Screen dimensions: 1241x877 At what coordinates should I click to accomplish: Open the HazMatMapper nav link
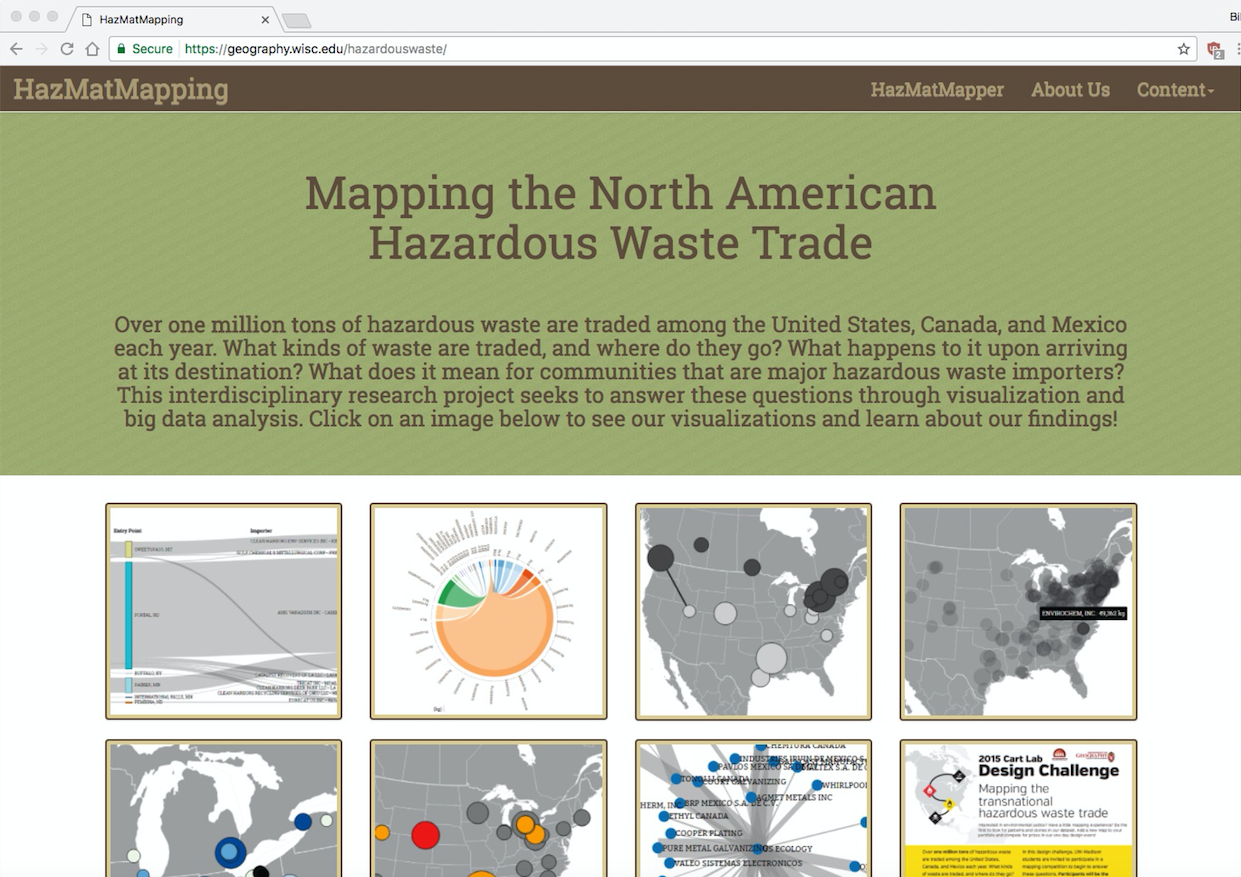(937, 90)
